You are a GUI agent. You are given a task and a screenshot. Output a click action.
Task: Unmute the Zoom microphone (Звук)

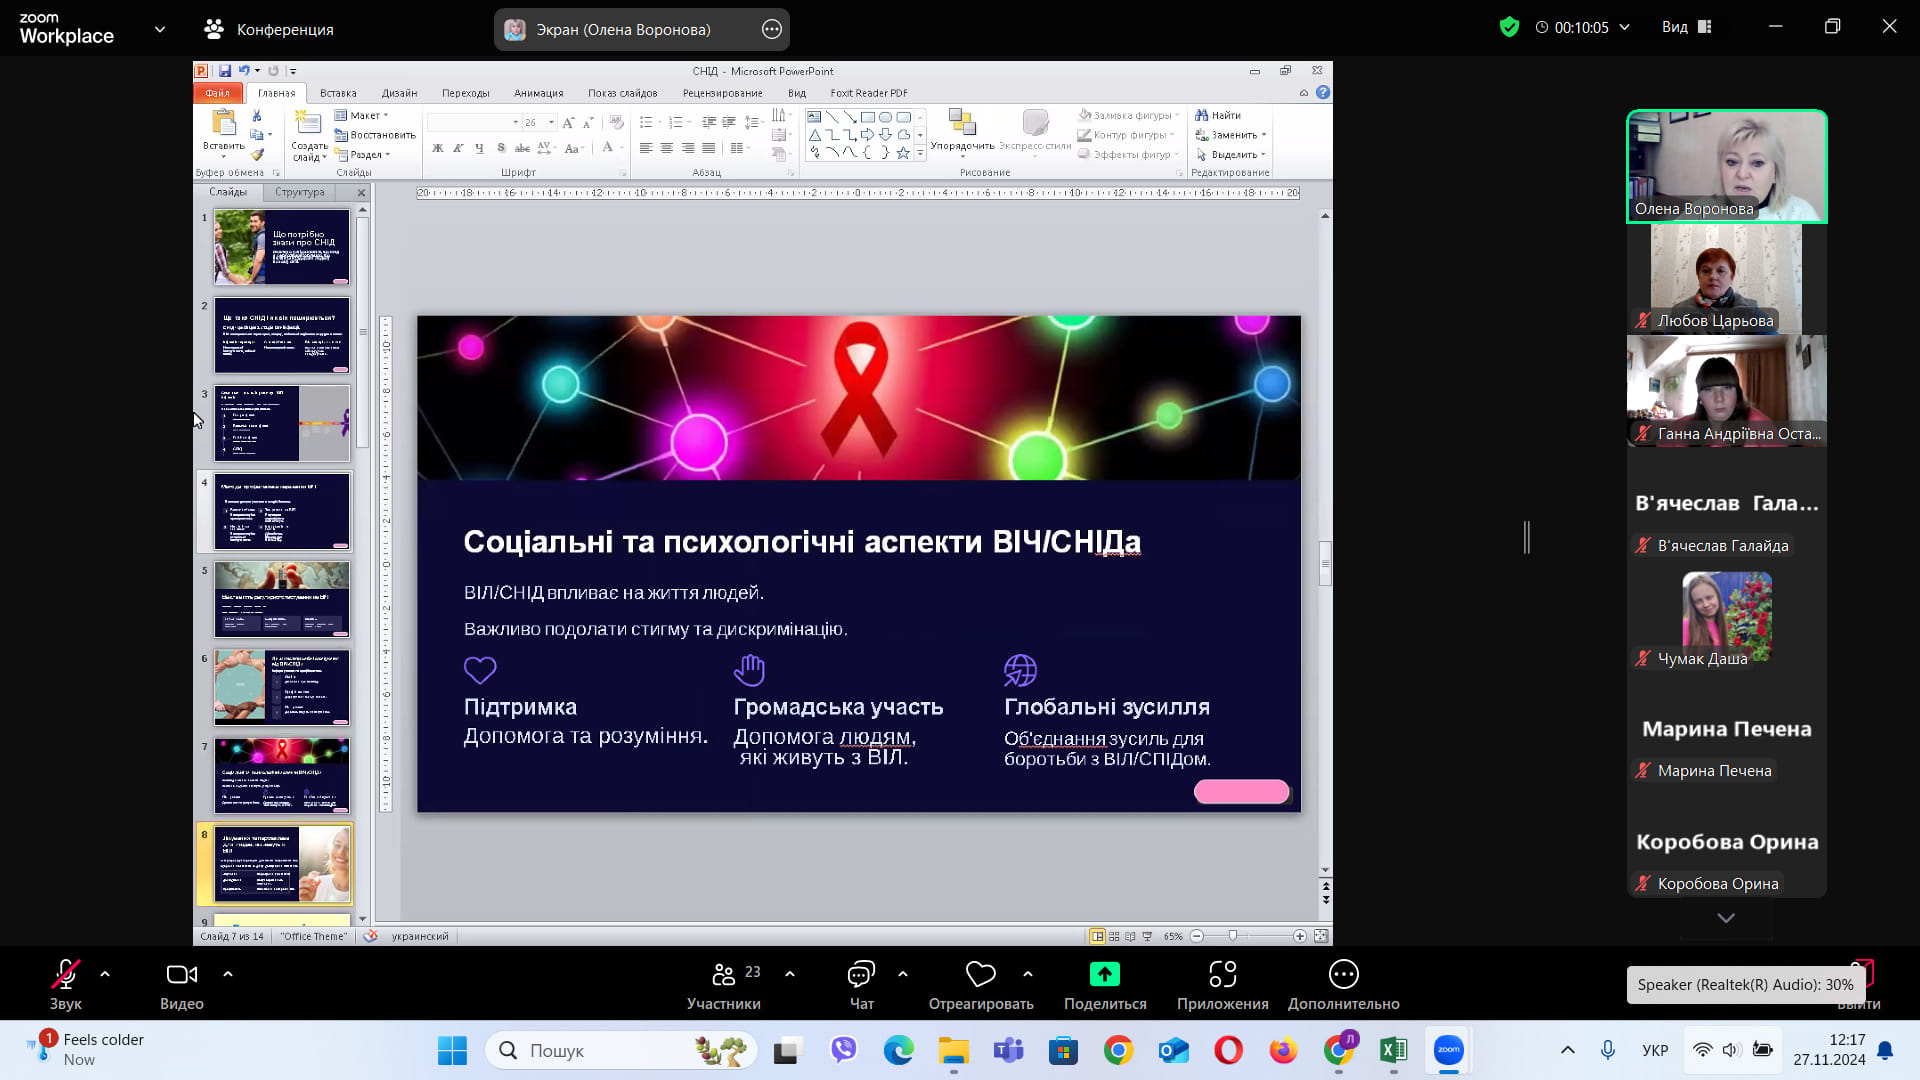(x=65, y=975)
